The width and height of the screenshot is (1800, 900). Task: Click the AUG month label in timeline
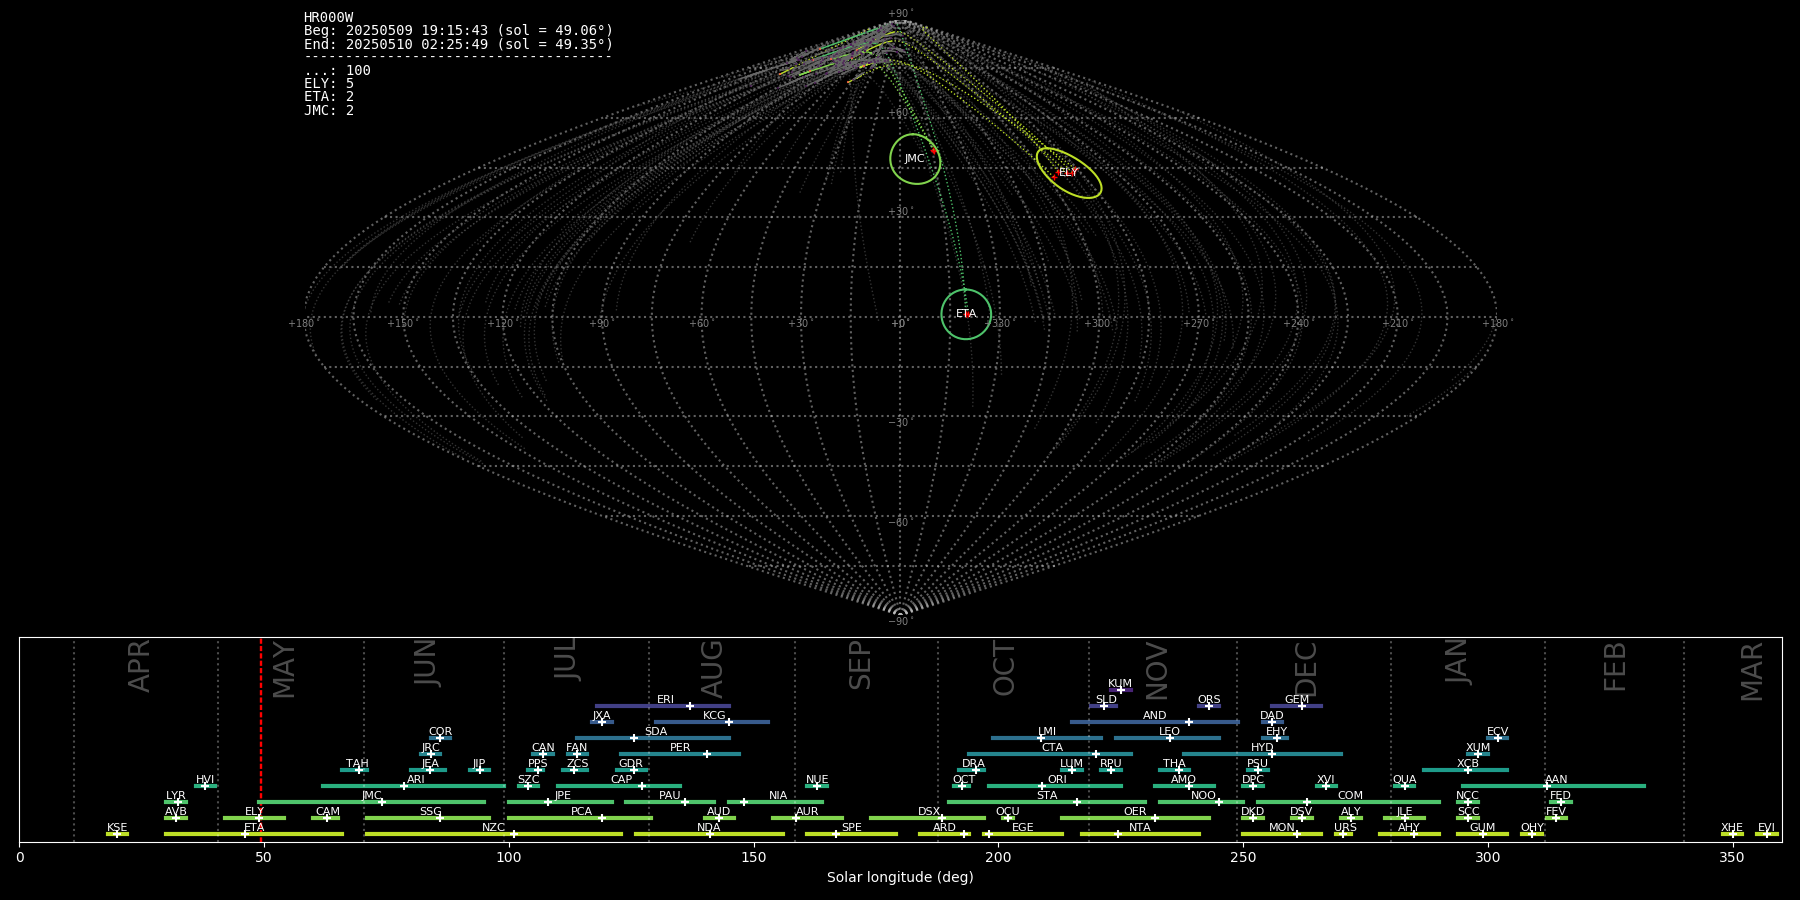712,670
